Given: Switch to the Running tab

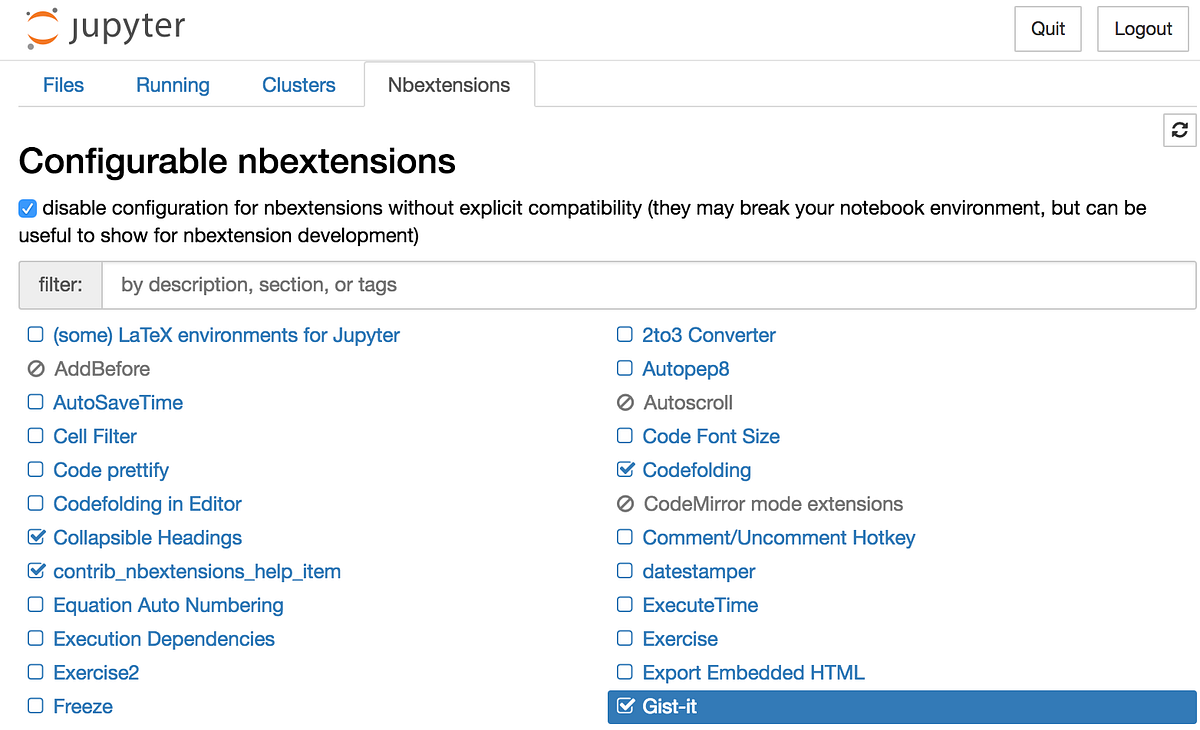Looking at the screenshot, I should point(172,85).
